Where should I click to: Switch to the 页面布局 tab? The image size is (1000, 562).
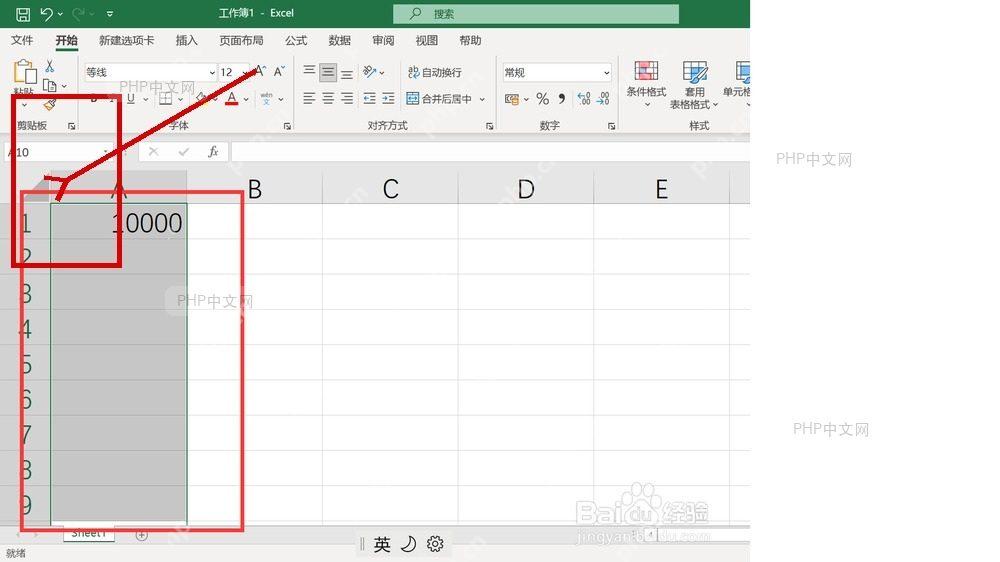241,40
